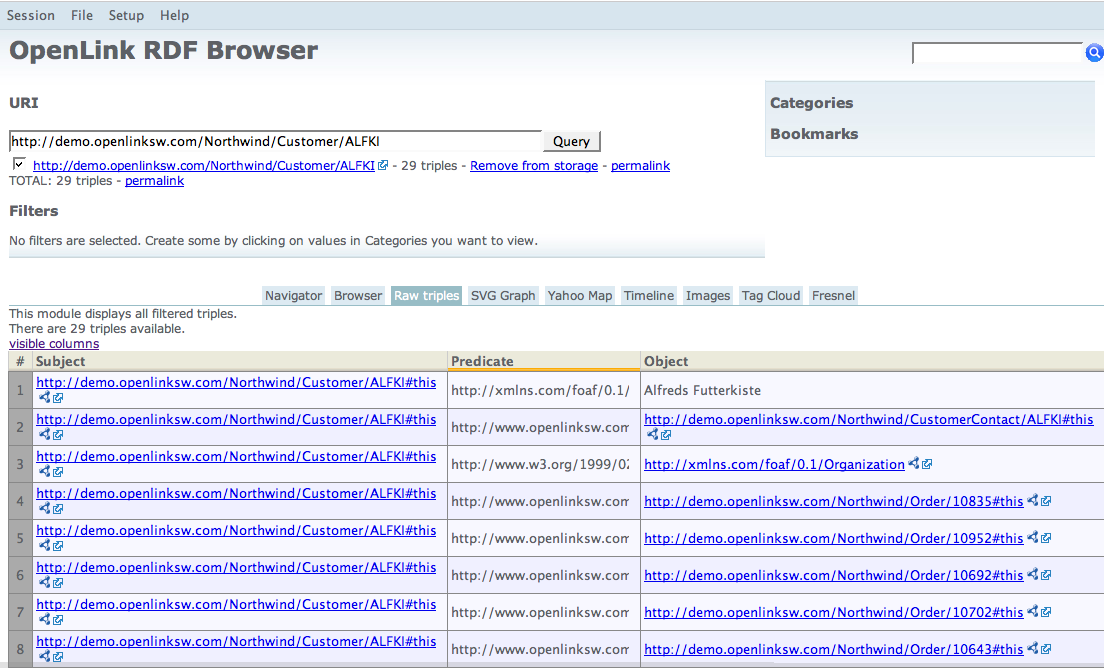Open the Session menu
Image resolution: width=1104 pixels, height=668 pixels.
(31, 15)
